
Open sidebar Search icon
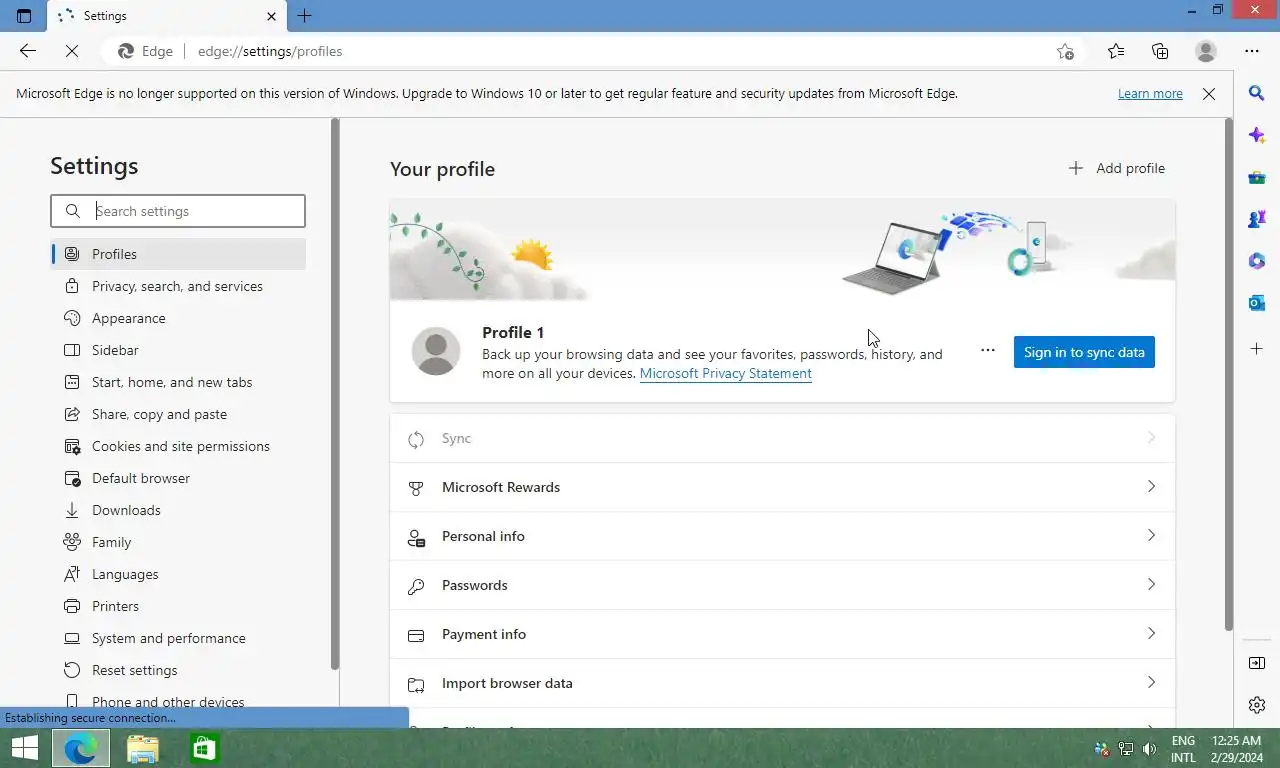coord(1257,93)
